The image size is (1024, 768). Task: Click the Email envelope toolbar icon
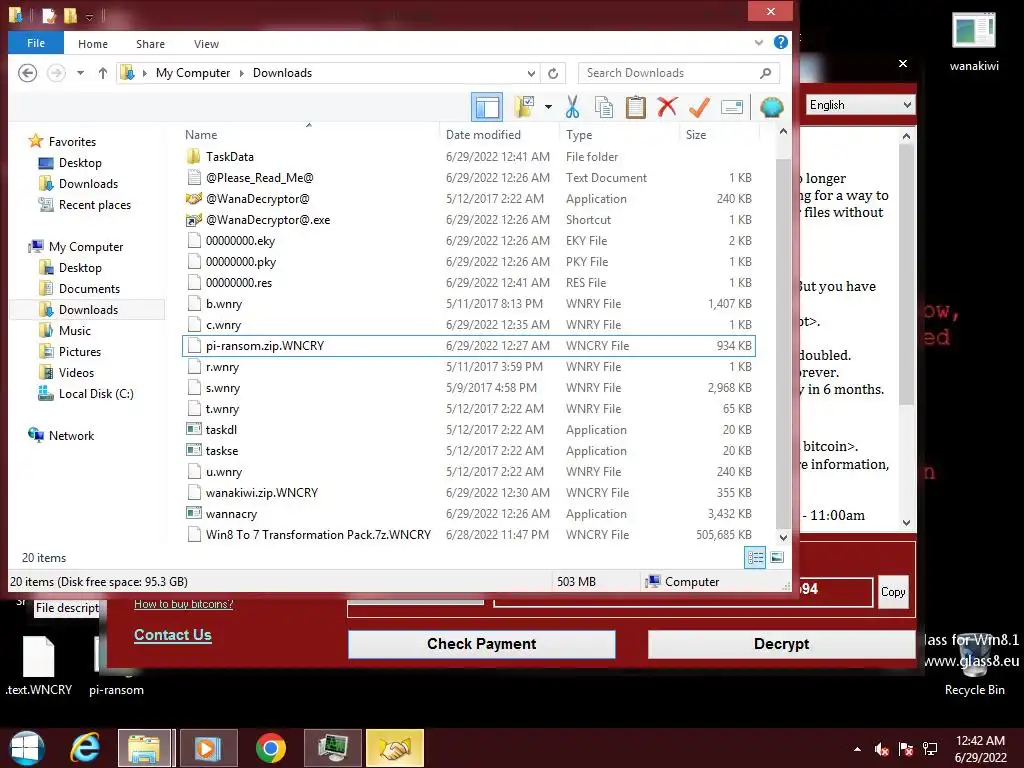[731, 106]
